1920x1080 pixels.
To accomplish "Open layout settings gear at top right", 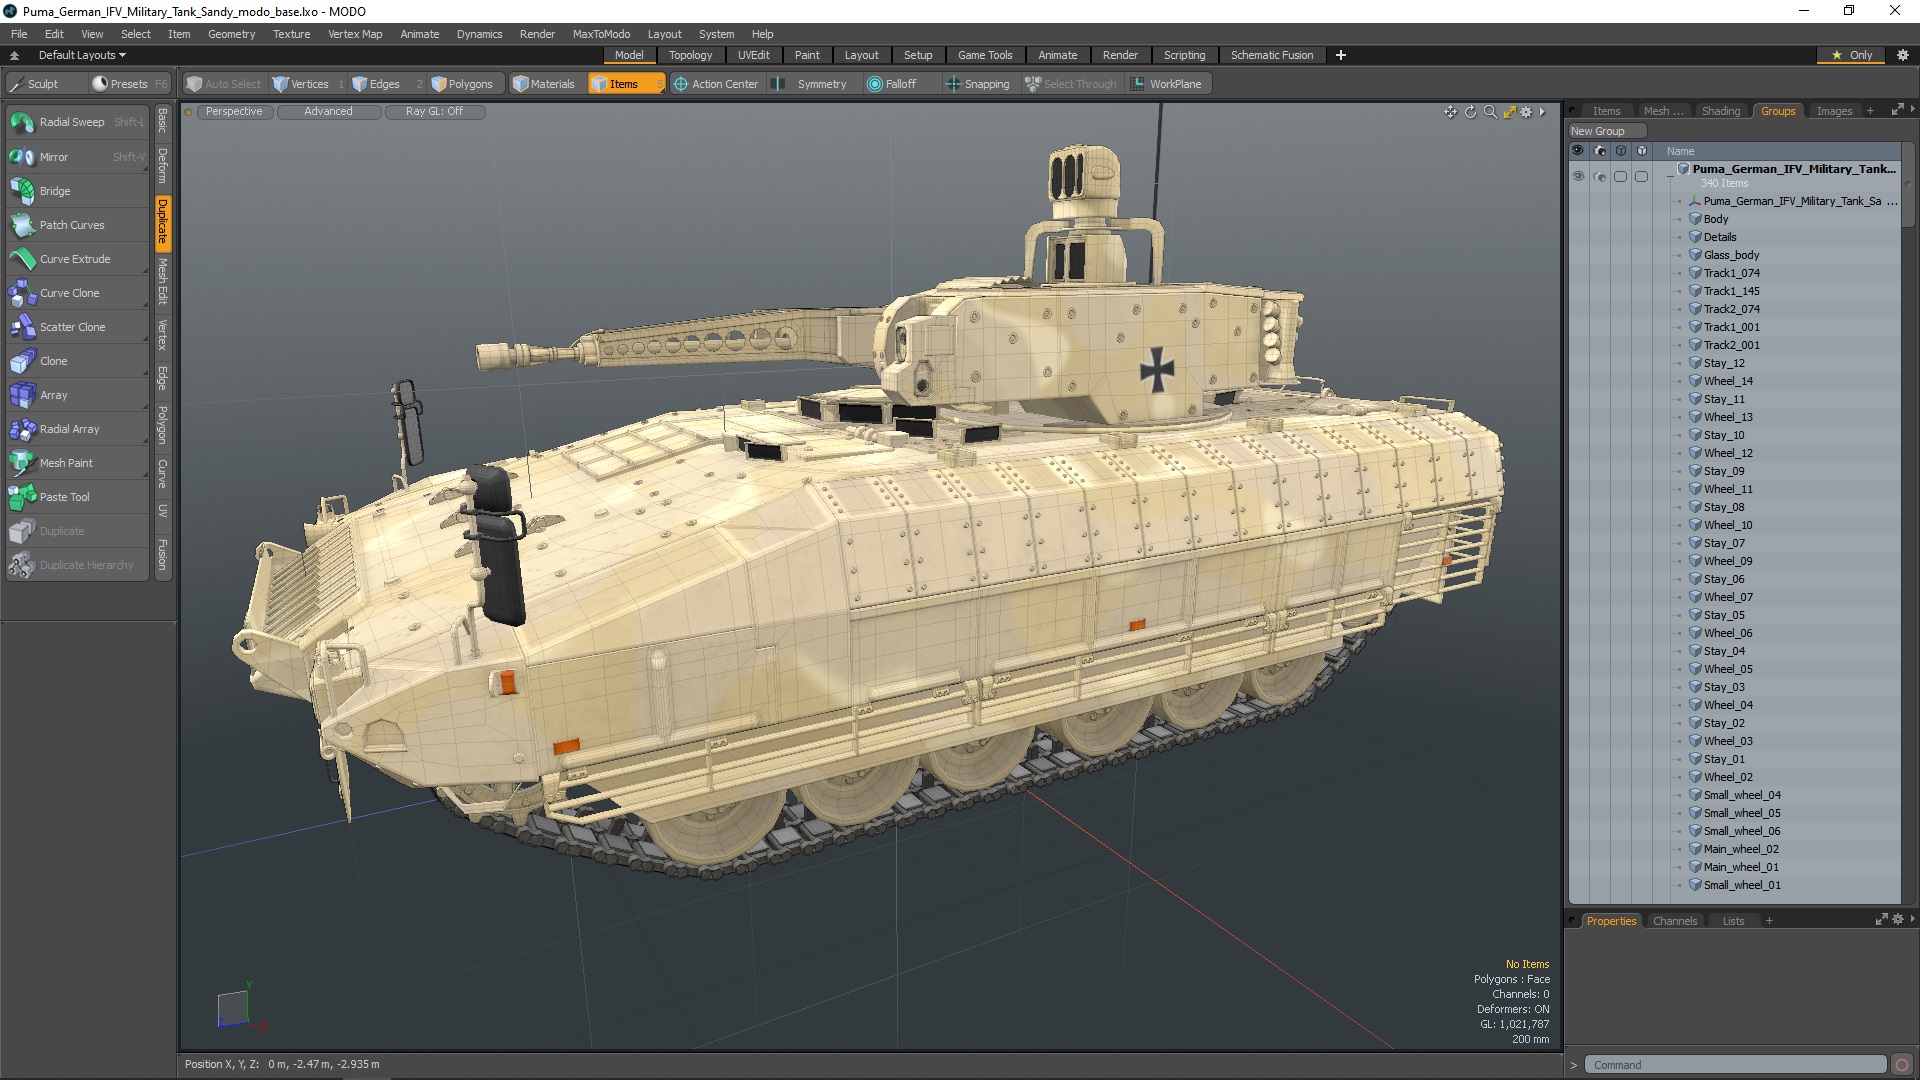I will point(1902,55).
